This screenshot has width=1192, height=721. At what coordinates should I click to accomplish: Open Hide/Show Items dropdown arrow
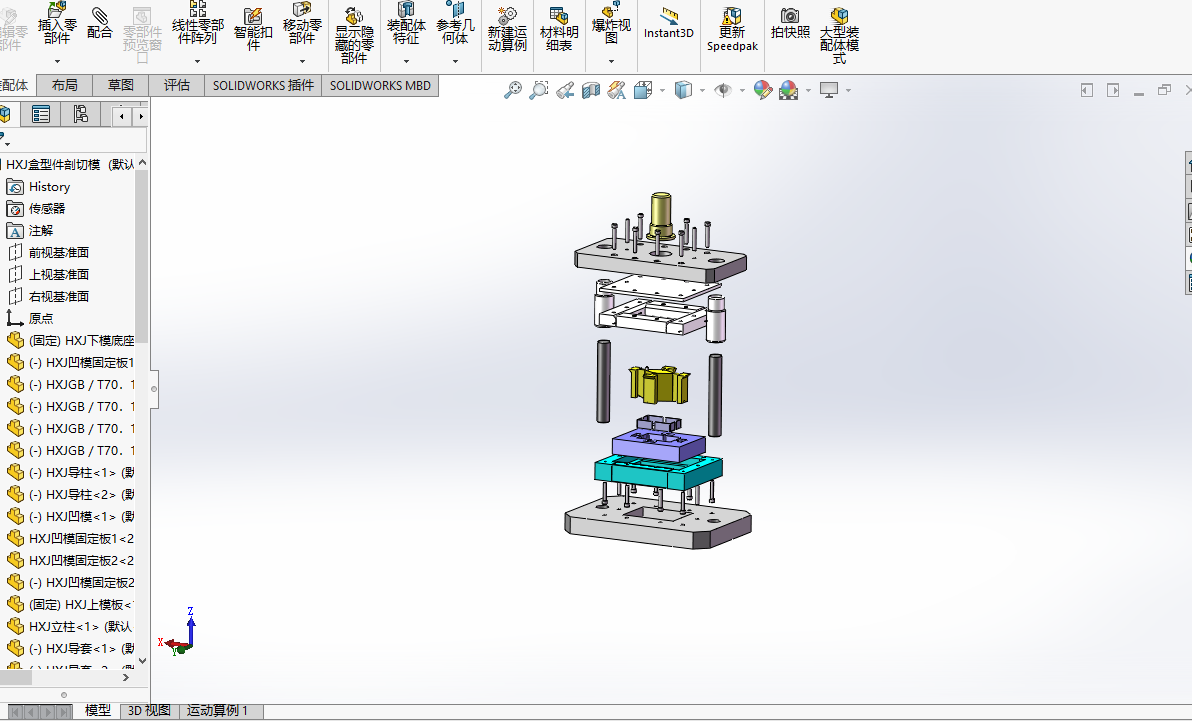pos(742,91)
